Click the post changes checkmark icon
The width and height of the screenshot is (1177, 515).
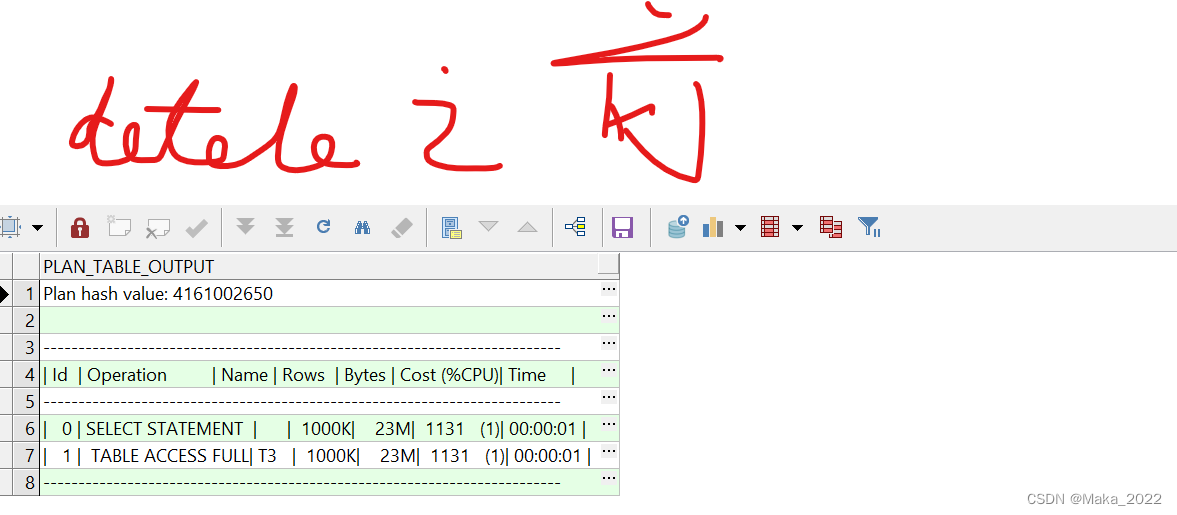click(x=197, y=227)
